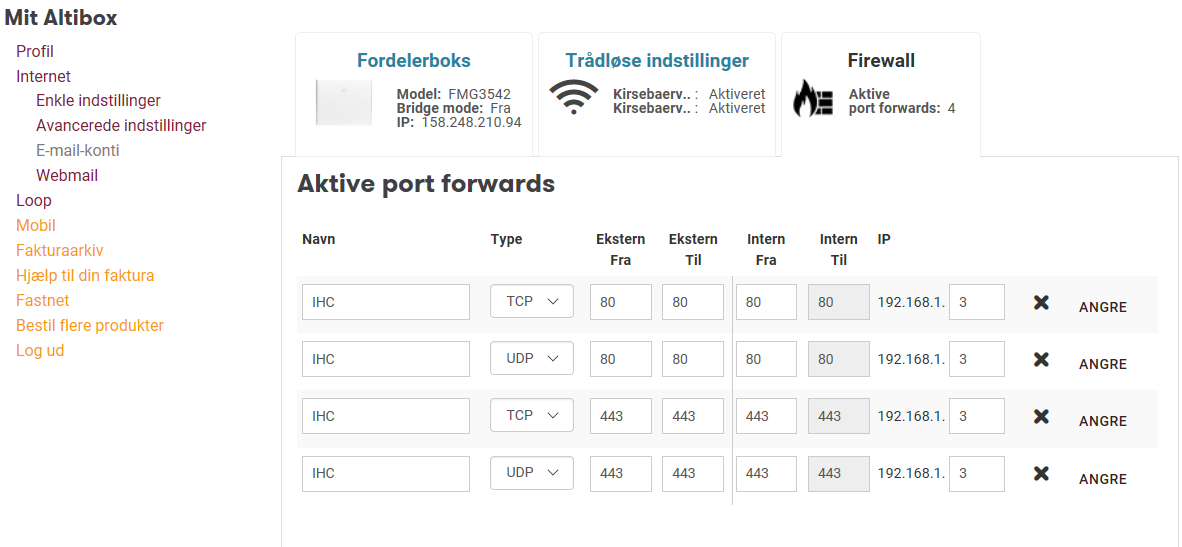Viewport: 1182px width, 547px height.
Task: Click the Navn field of the first row
Action: pyautogui.click(x=386, y=302)
